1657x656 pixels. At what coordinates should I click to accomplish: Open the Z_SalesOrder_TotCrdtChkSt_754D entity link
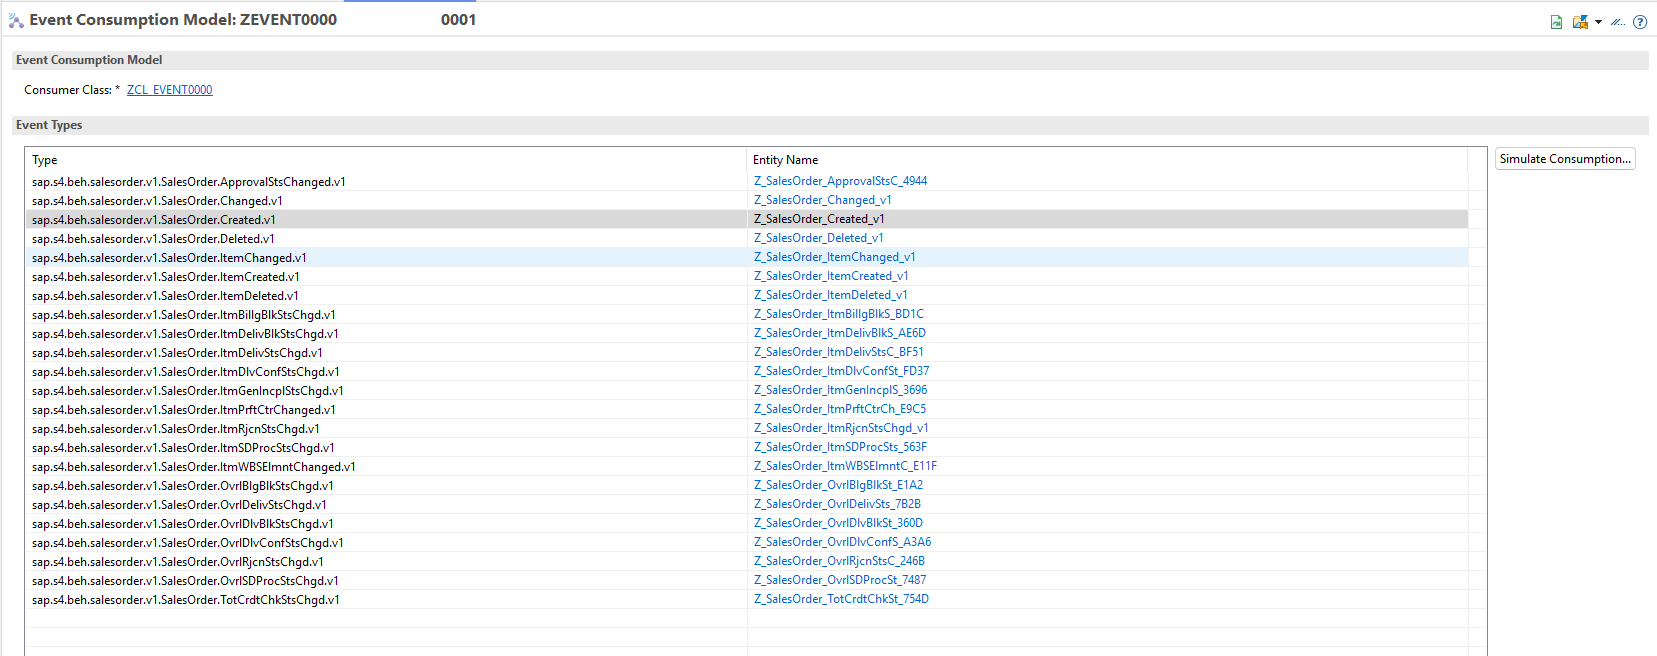click(x=841, y=599)
